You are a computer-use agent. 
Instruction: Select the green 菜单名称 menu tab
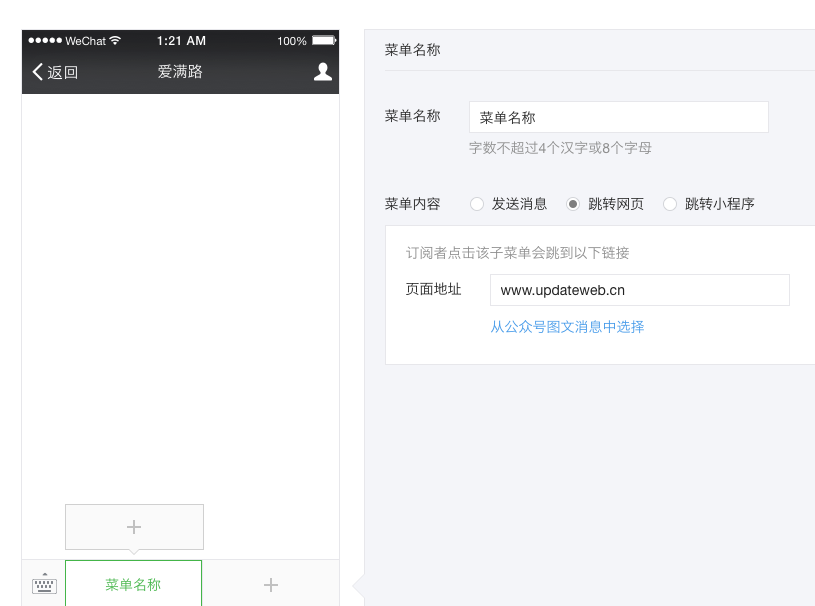133,585
